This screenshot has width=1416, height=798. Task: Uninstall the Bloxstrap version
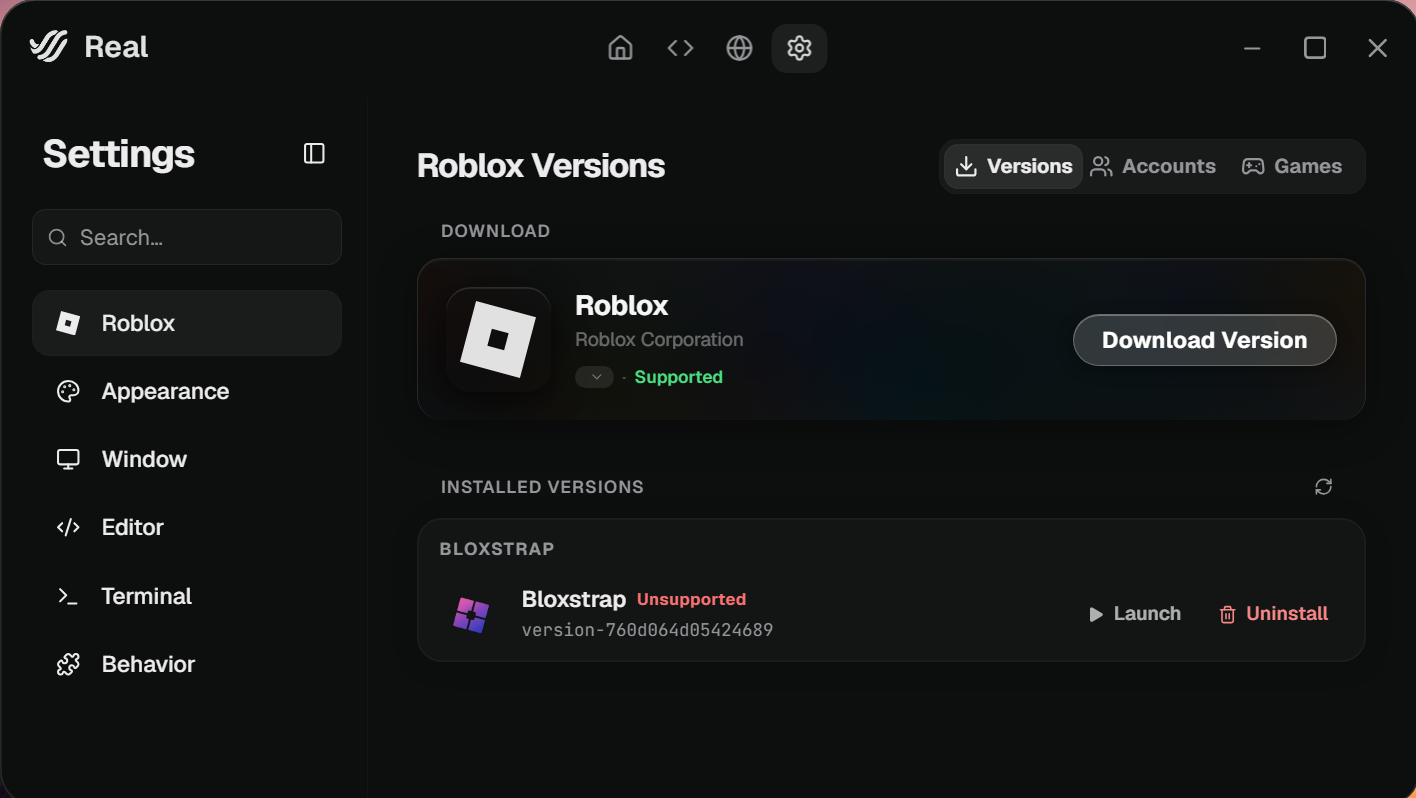point(1273,614)
